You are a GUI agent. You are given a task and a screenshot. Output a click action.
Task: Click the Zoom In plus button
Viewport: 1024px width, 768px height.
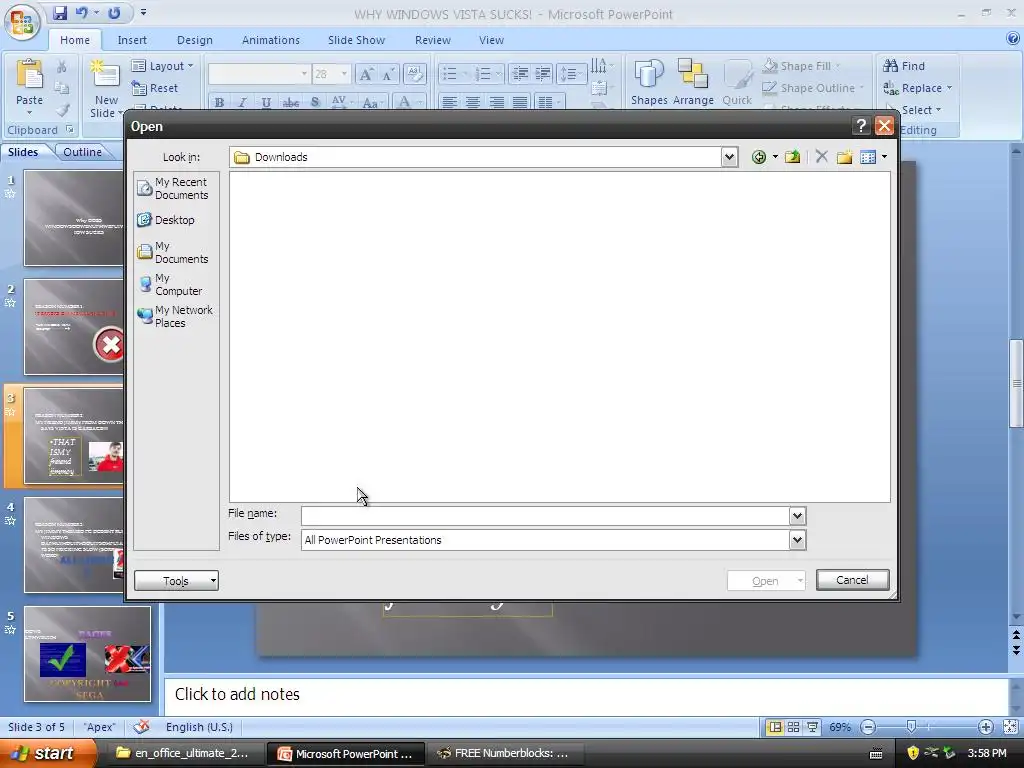click(x=985, y=727)
